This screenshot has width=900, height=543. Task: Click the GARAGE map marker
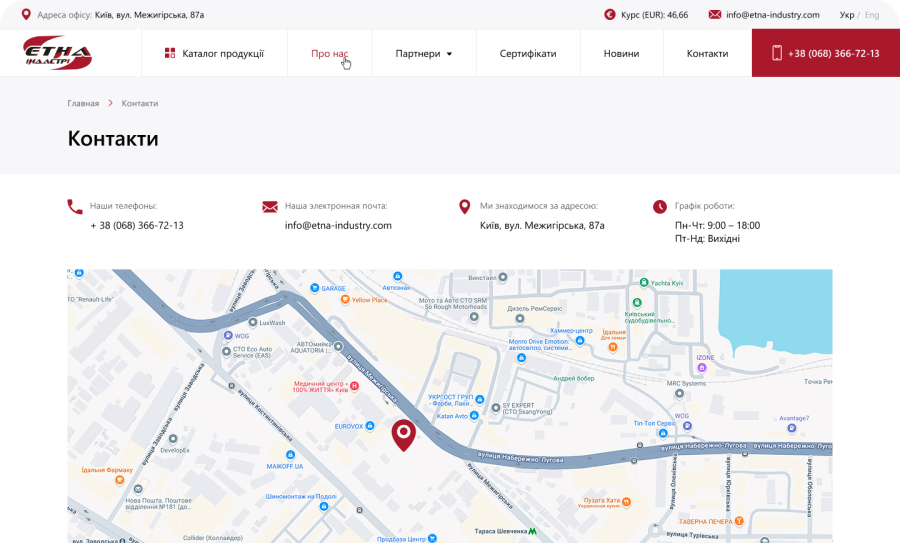[x=315, y=288]
